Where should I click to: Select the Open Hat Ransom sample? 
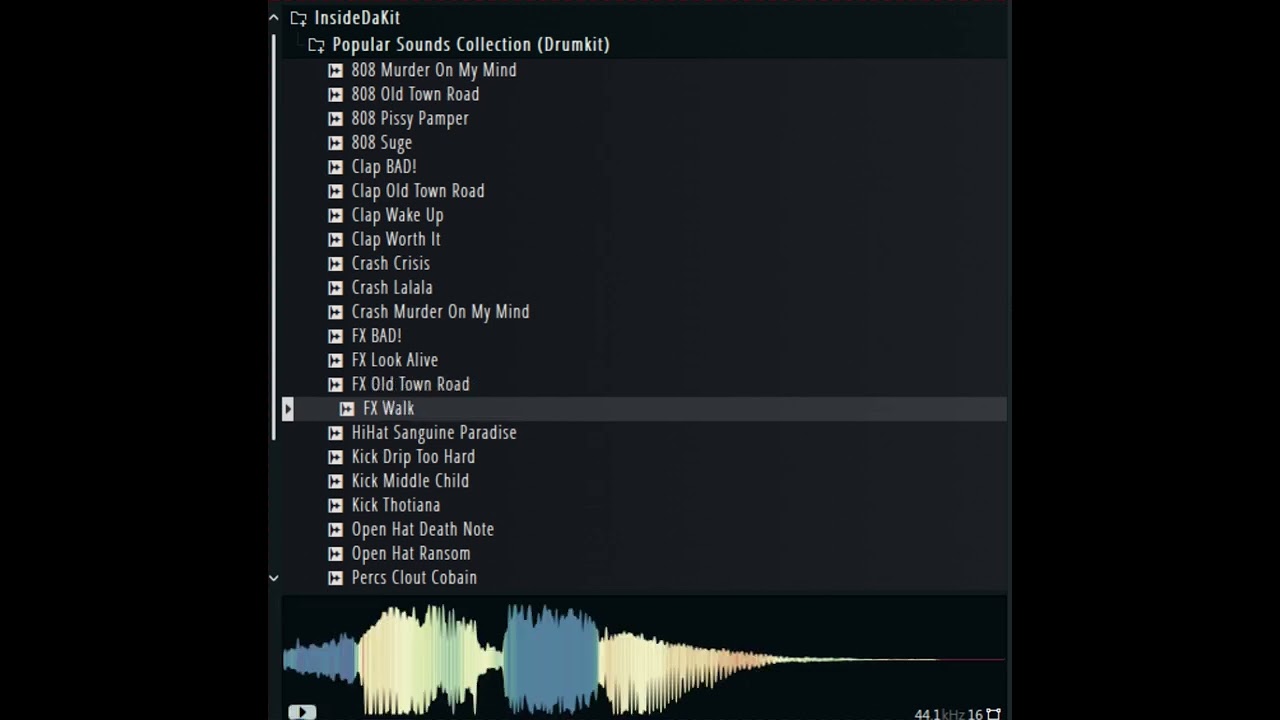coord(411,554)
